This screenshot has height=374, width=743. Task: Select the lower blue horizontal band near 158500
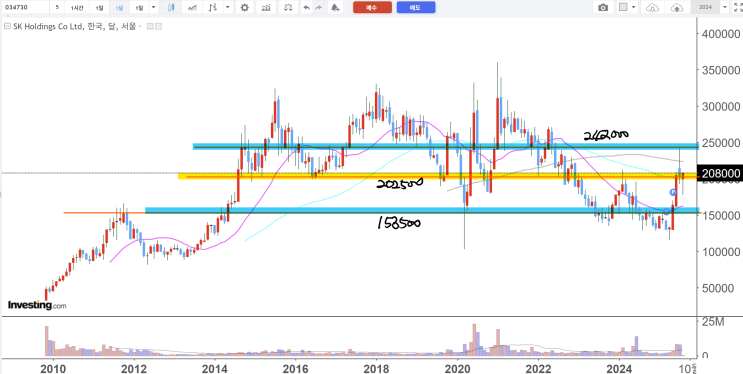(422, 210)
